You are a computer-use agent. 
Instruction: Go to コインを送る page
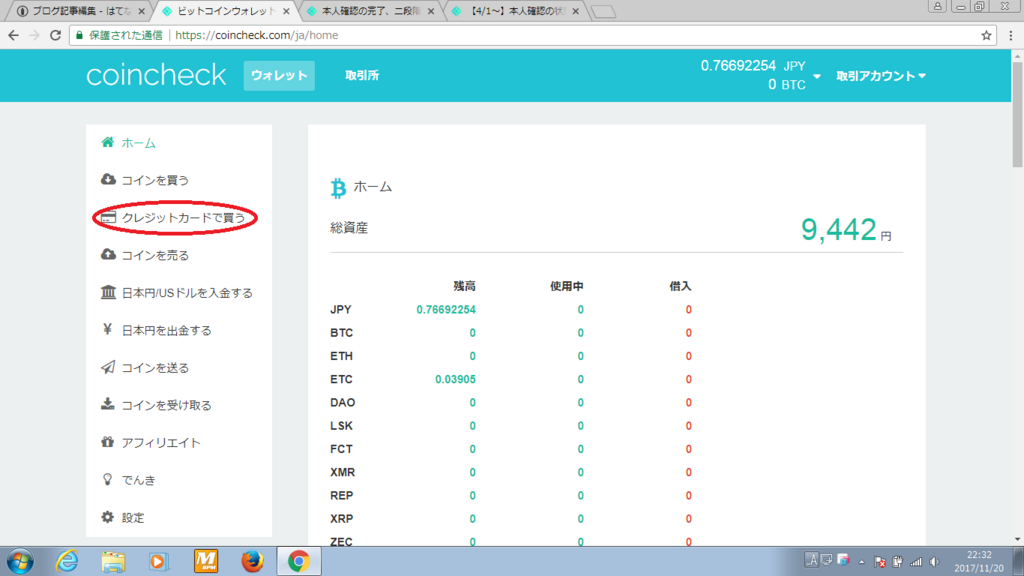click(x=155, y=368)
